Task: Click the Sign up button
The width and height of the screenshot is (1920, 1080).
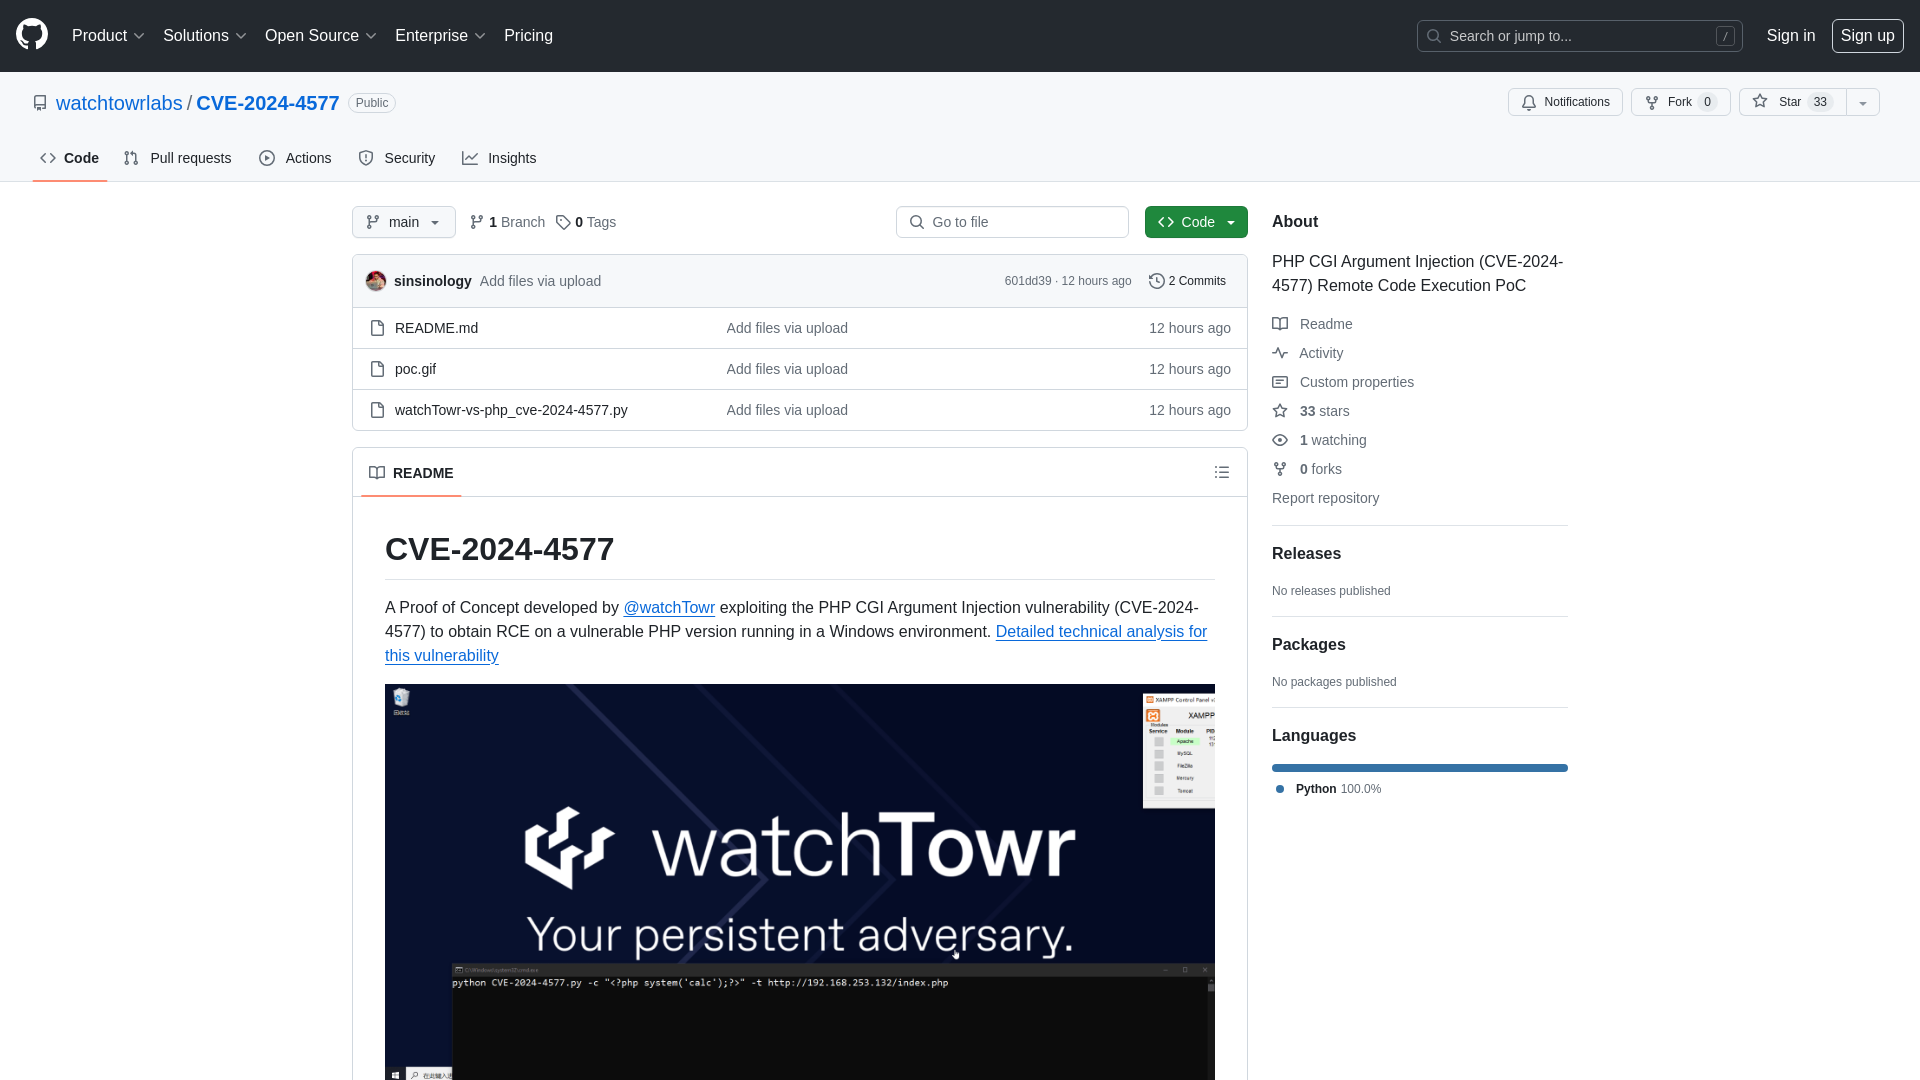Action: tap(1867, 36)
